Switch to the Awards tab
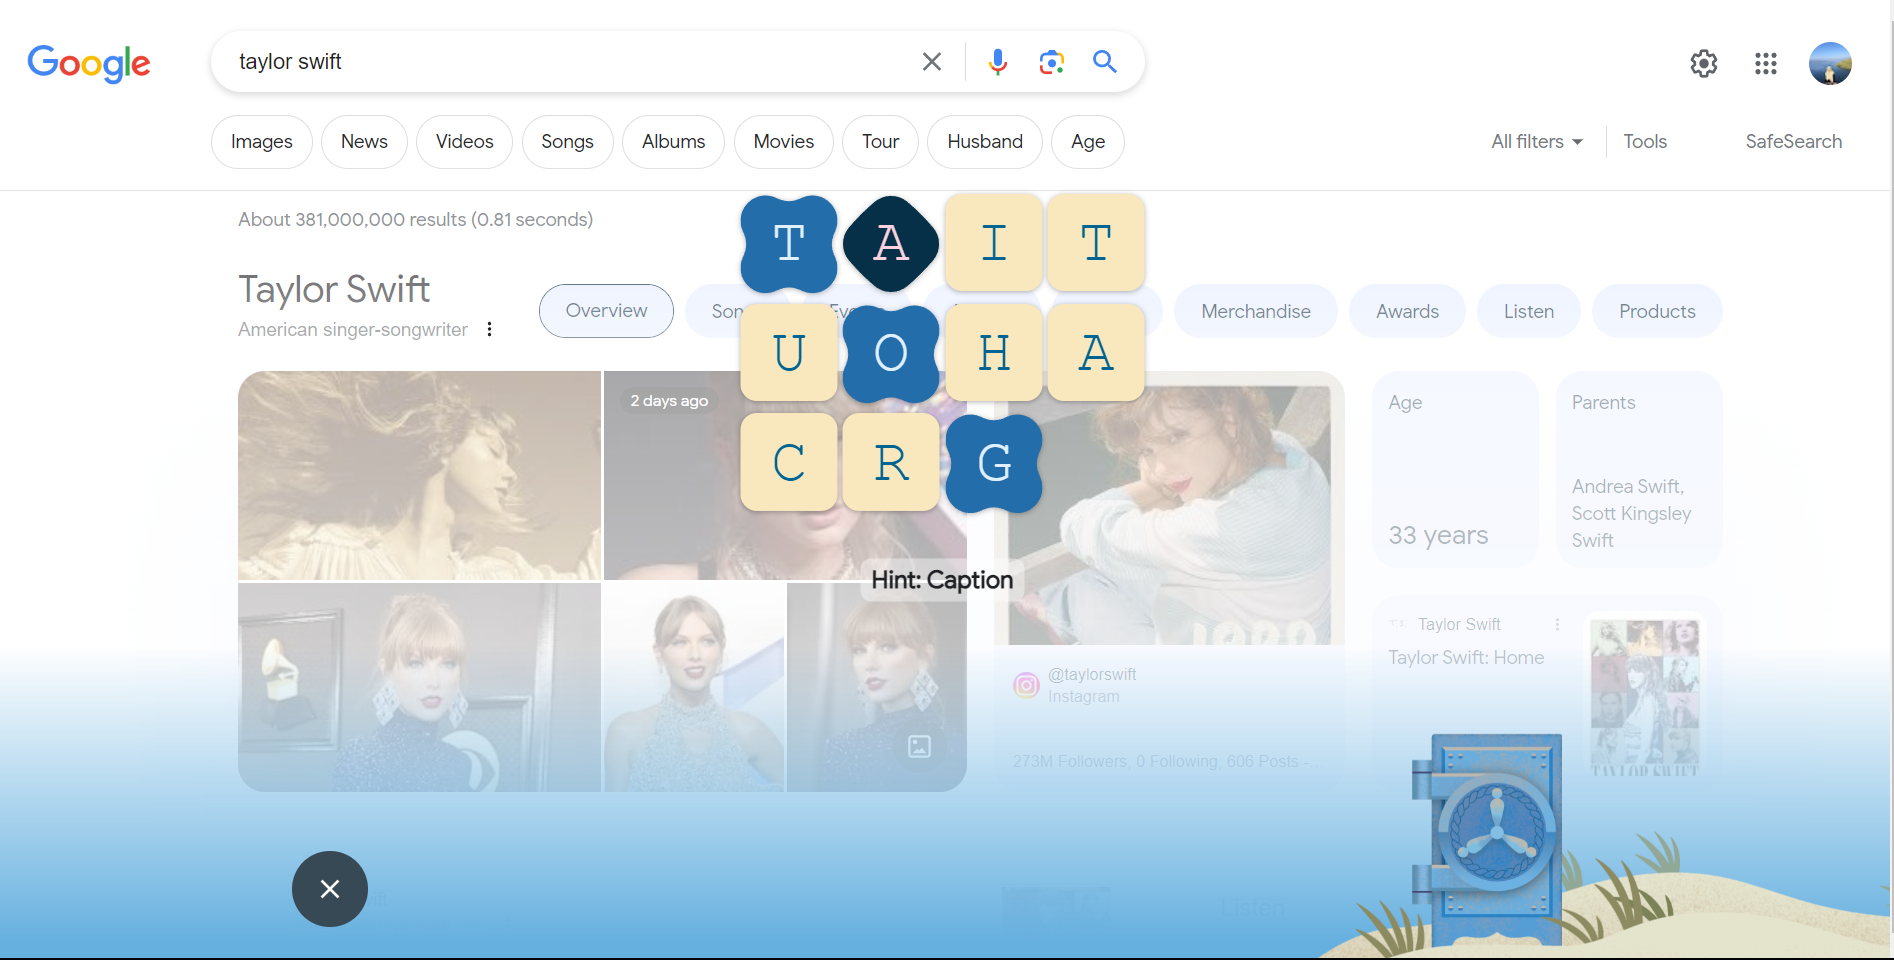1894x960 pixels. click(1407, 311)
